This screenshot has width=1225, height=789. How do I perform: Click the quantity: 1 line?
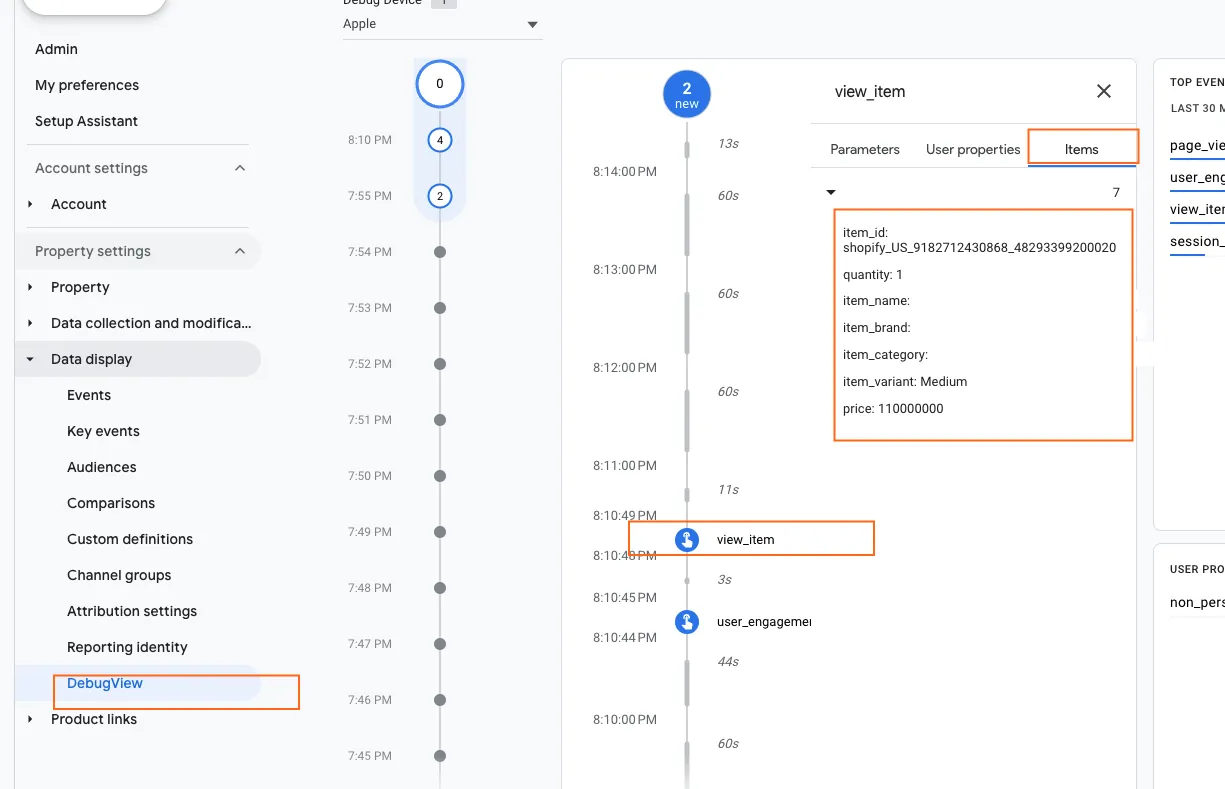(x=873, y=274)
